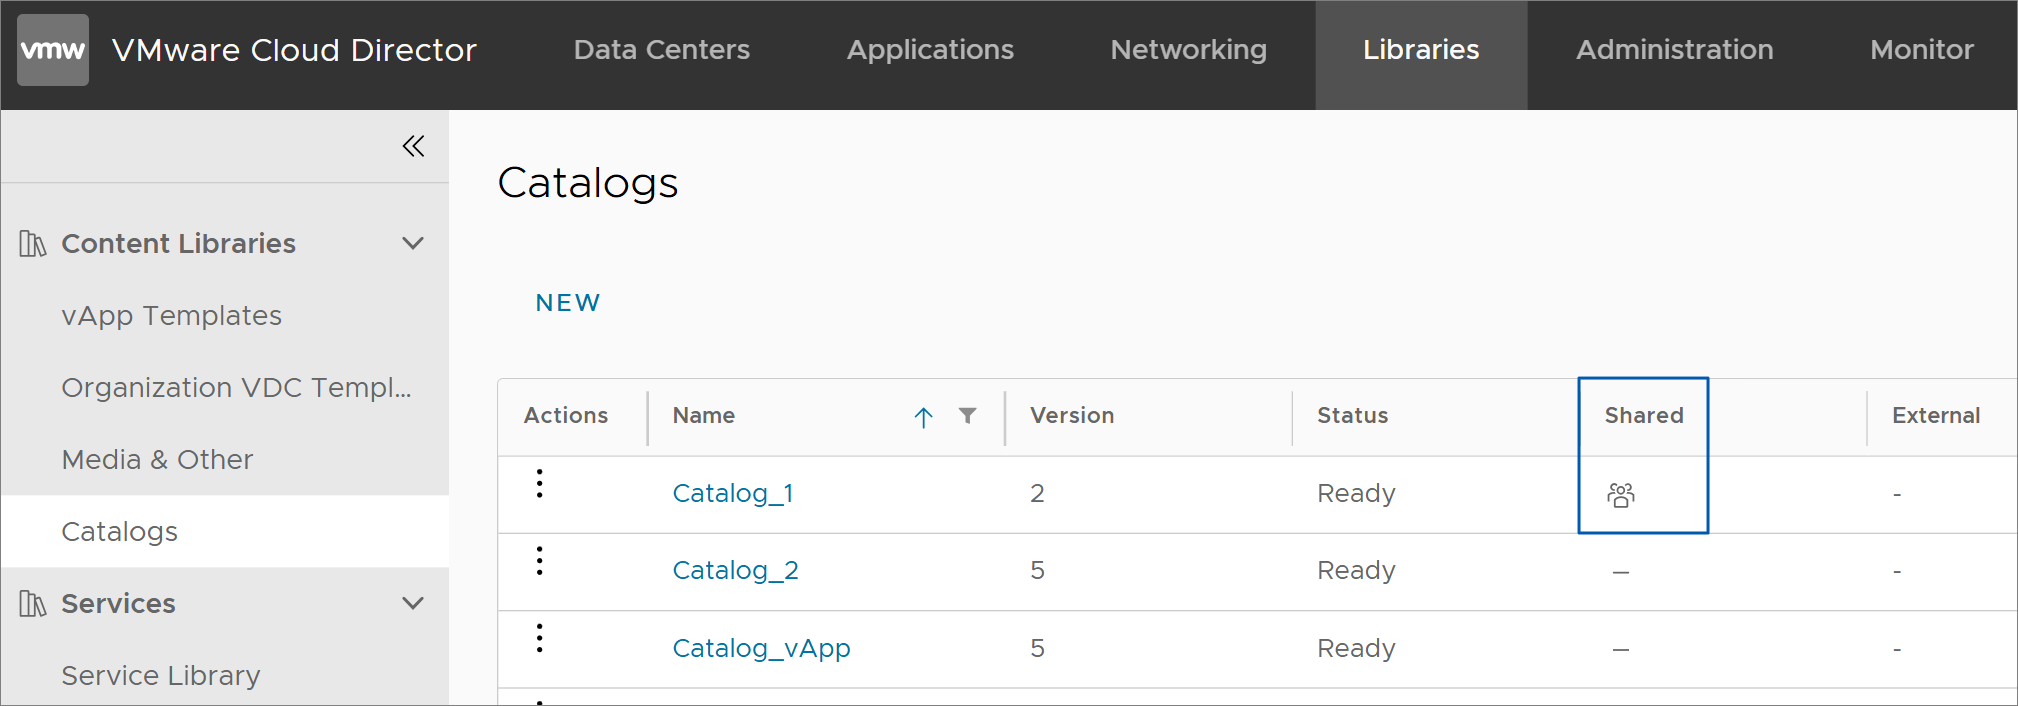Image resolution: width=2018 pixels, height=706 pixels.
Task: Open Service Library in sidebar
Action: pyautogui.click(x=161, y=676)
